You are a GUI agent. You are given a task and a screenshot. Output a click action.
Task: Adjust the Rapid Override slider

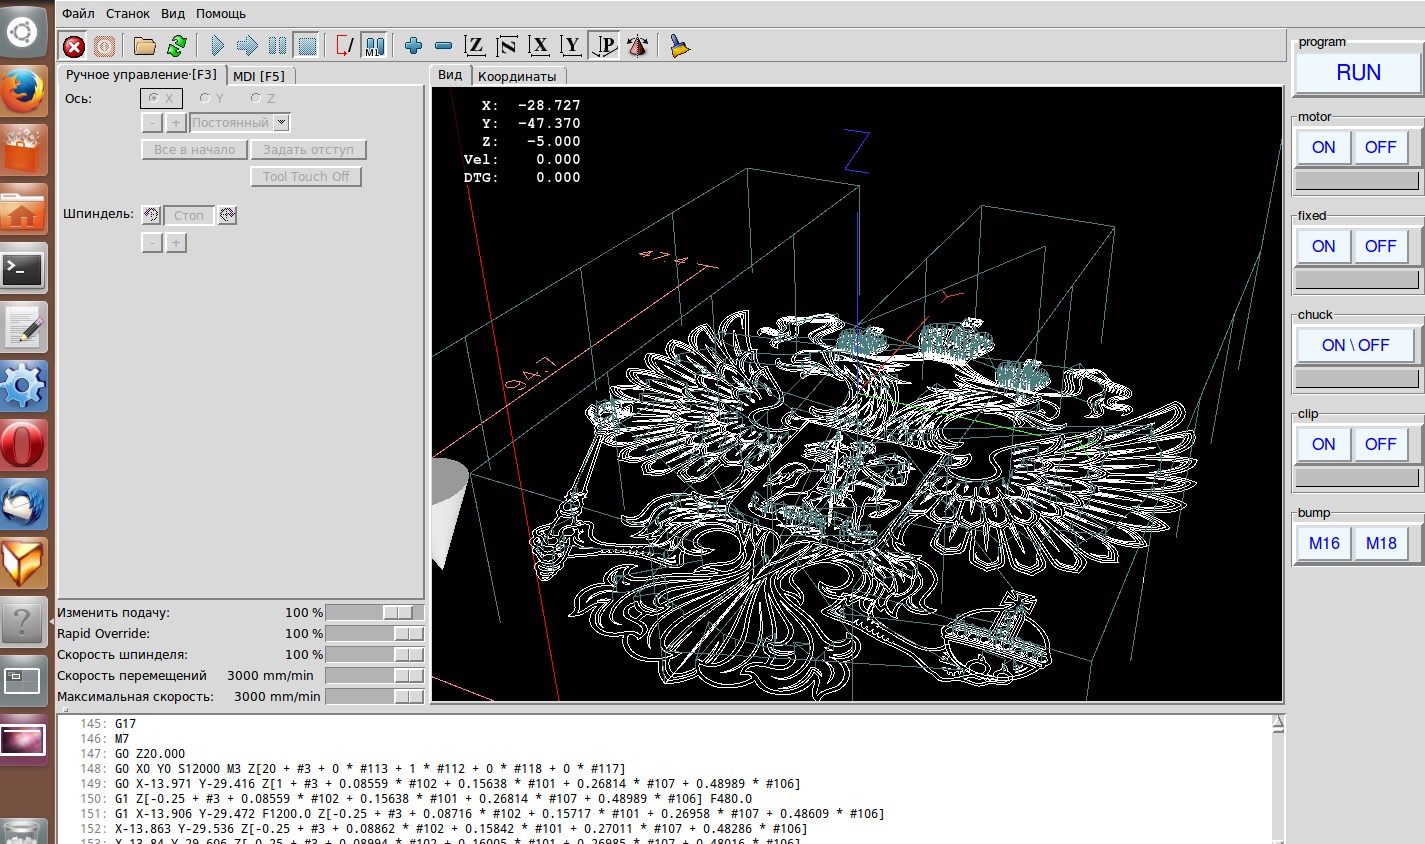(x=406, y=634)
